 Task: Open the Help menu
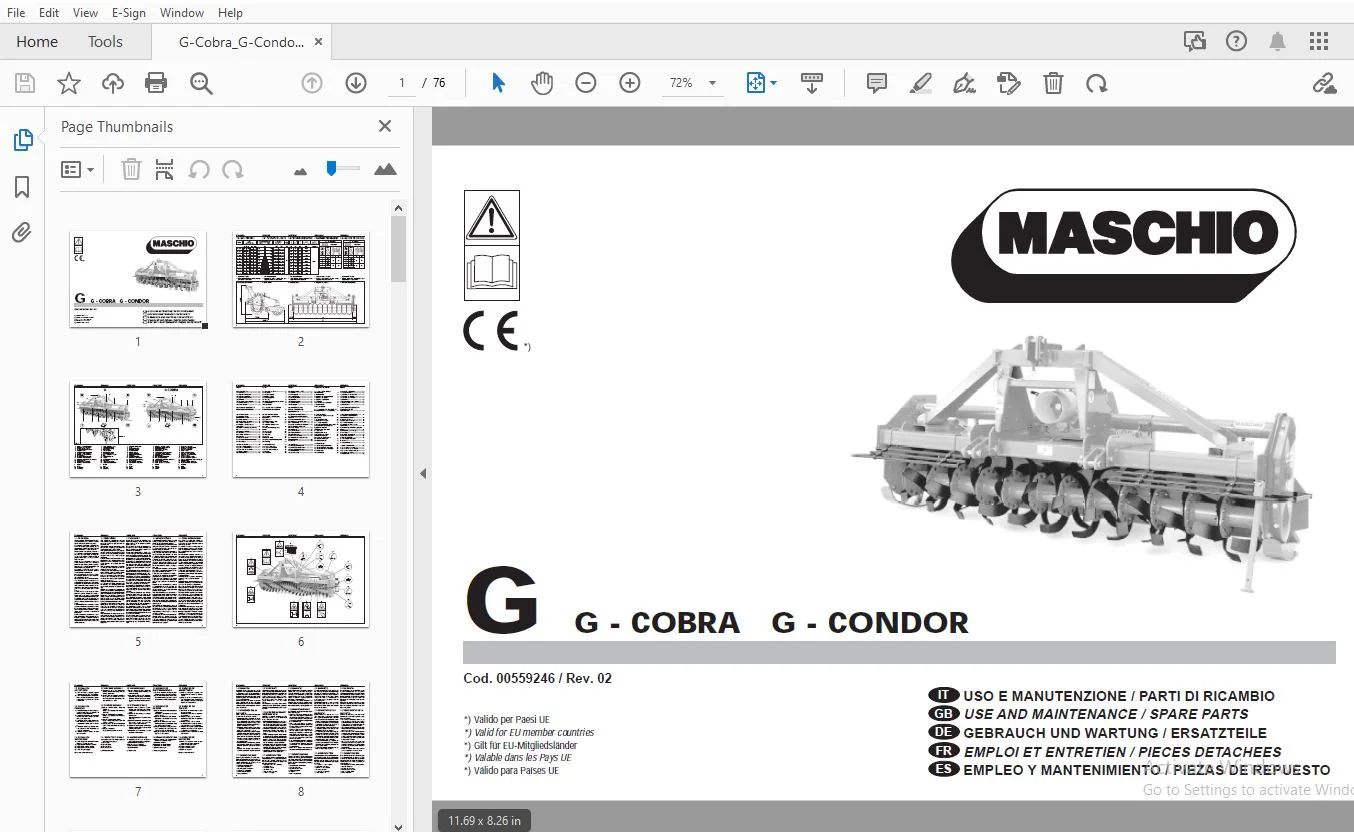click(x=230, y=13)
